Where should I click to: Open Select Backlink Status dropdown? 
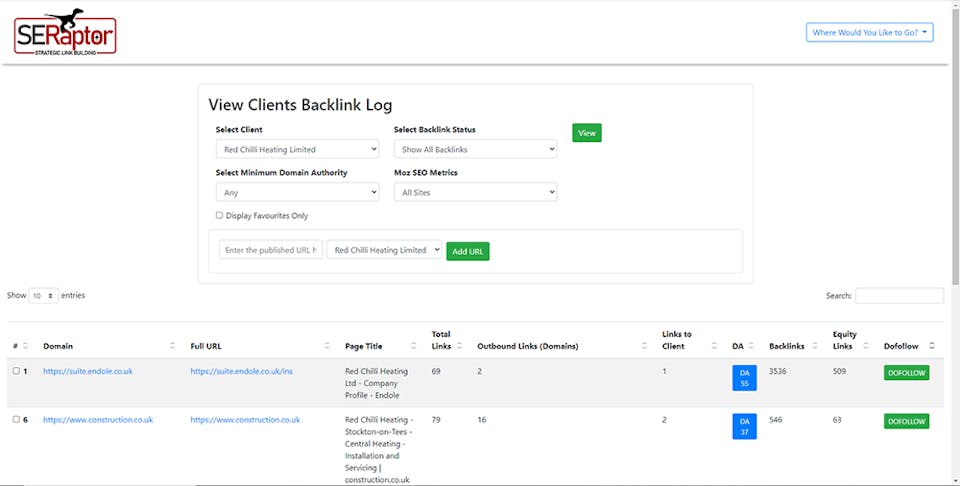[x=475, y=149]
